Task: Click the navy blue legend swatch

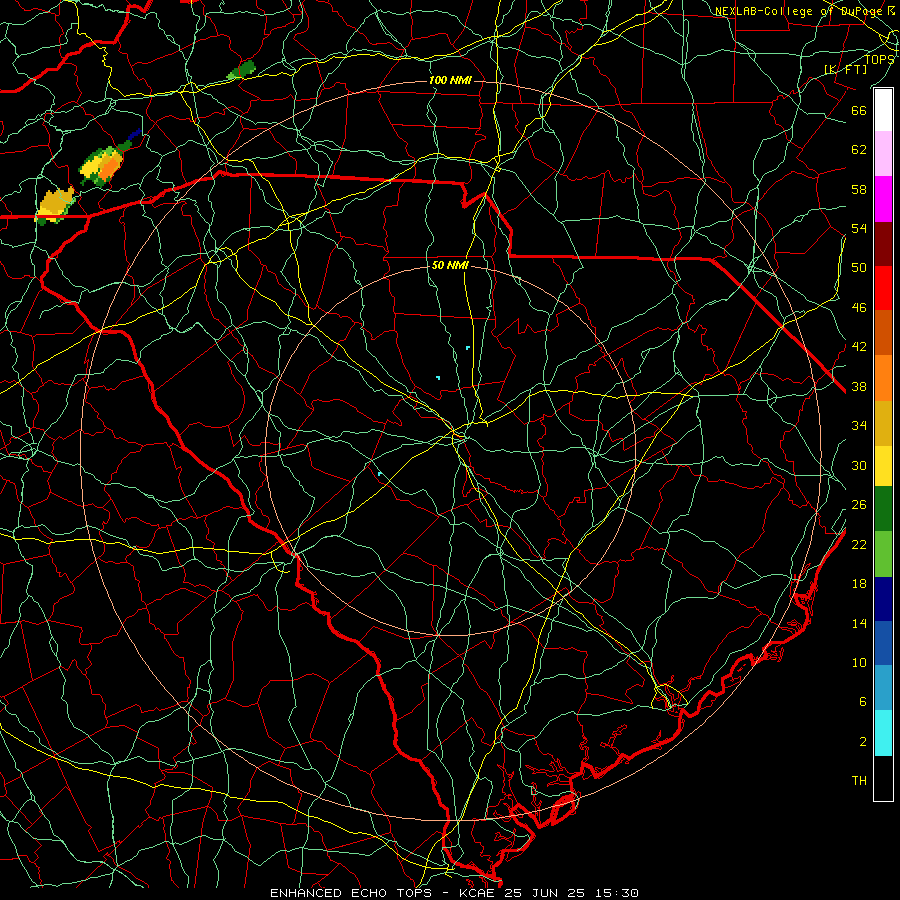Action: [x=883, y=599]
